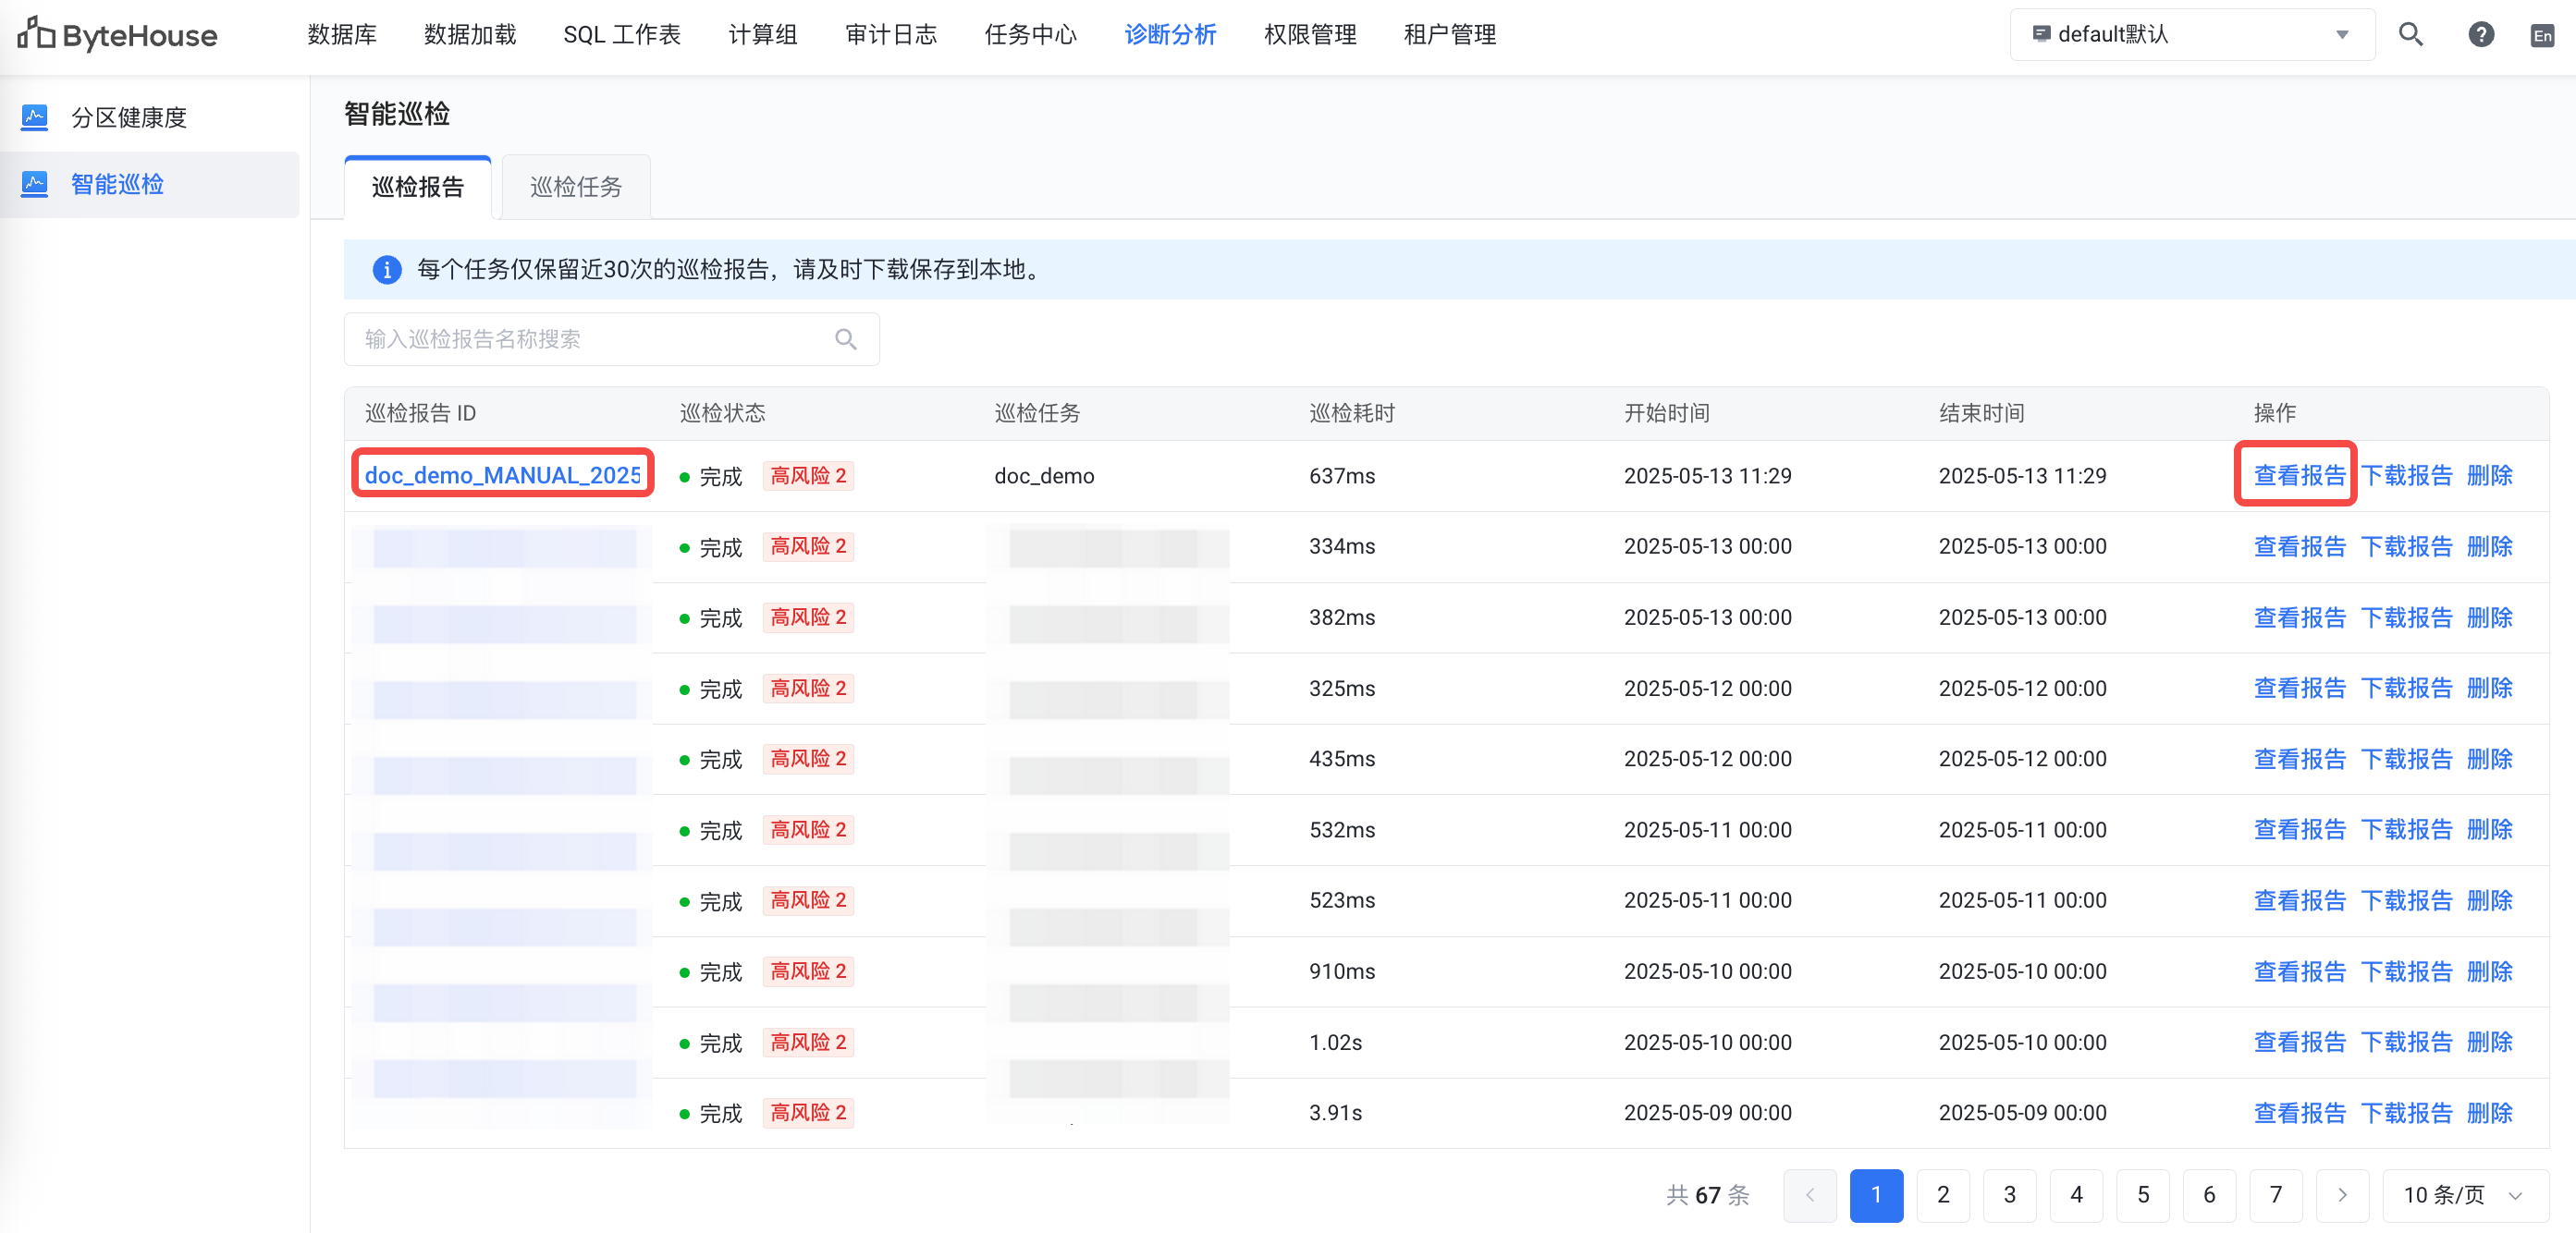
Task: Click 查看报告 for the 910ms row
Action: tap(2299, 971)
